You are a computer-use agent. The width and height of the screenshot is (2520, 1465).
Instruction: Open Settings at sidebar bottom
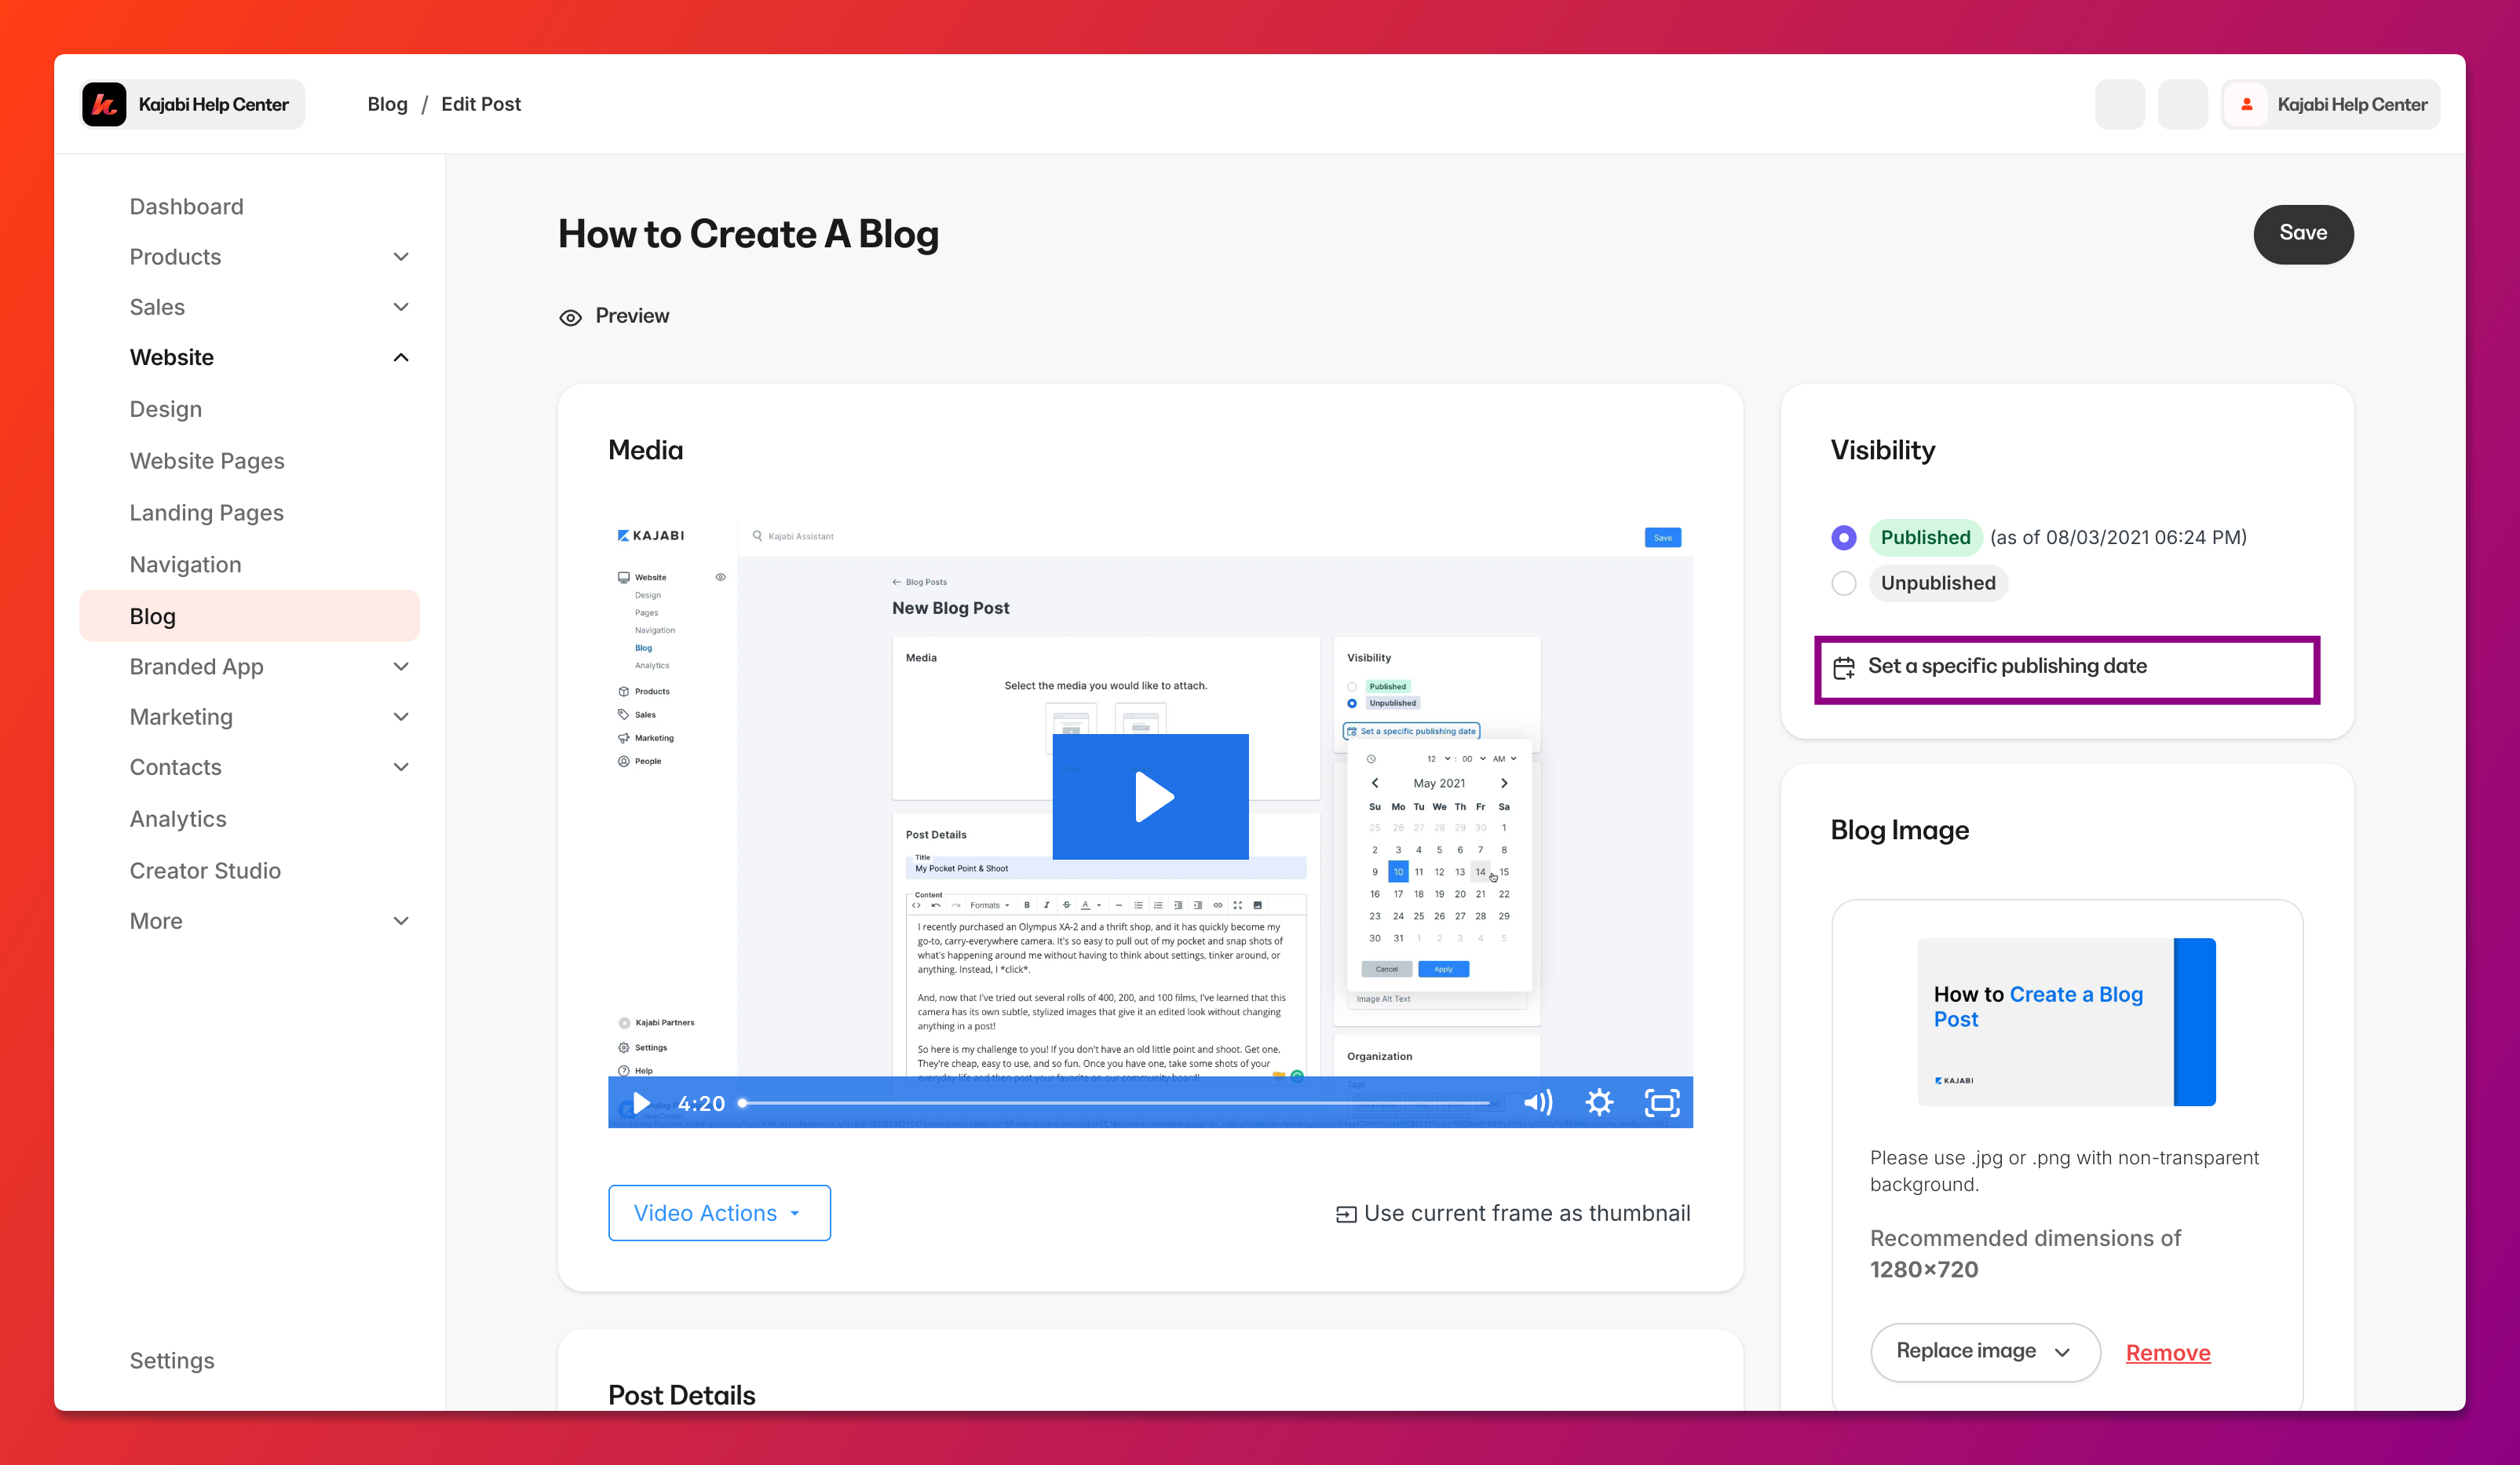172,1360
